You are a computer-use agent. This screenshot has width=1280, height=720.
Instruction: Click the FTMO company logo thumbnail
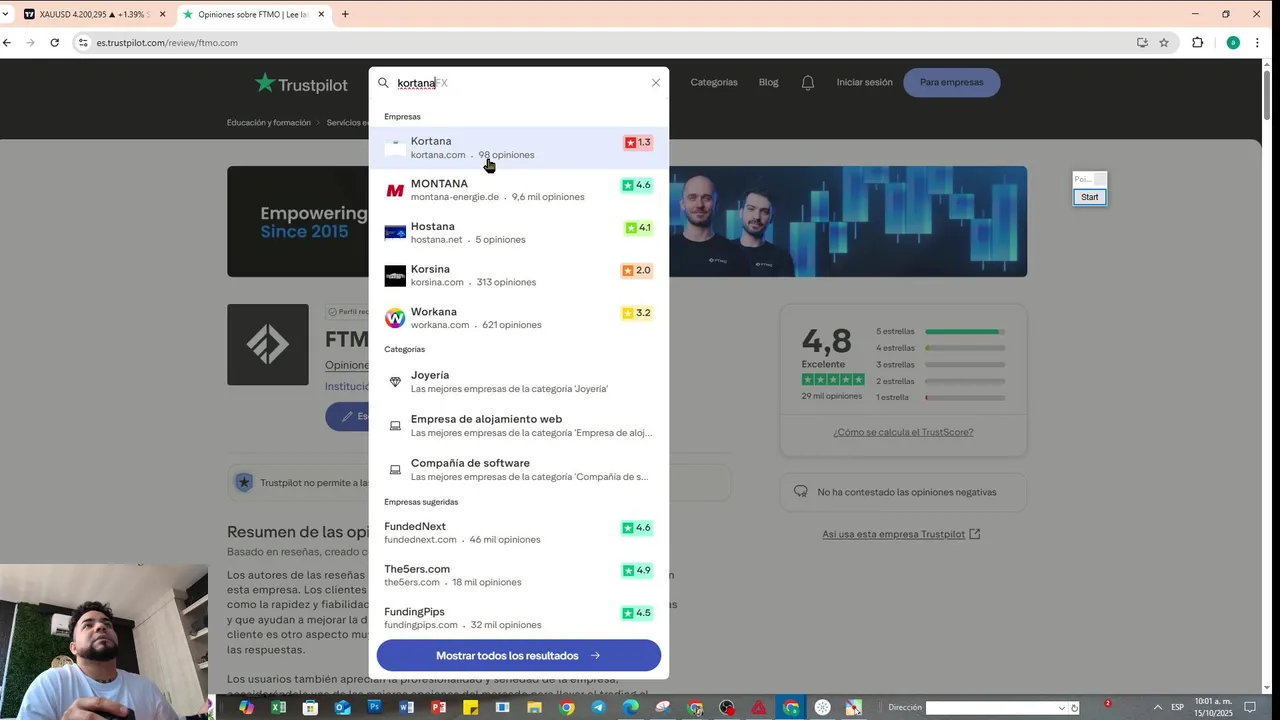(268, 345)
